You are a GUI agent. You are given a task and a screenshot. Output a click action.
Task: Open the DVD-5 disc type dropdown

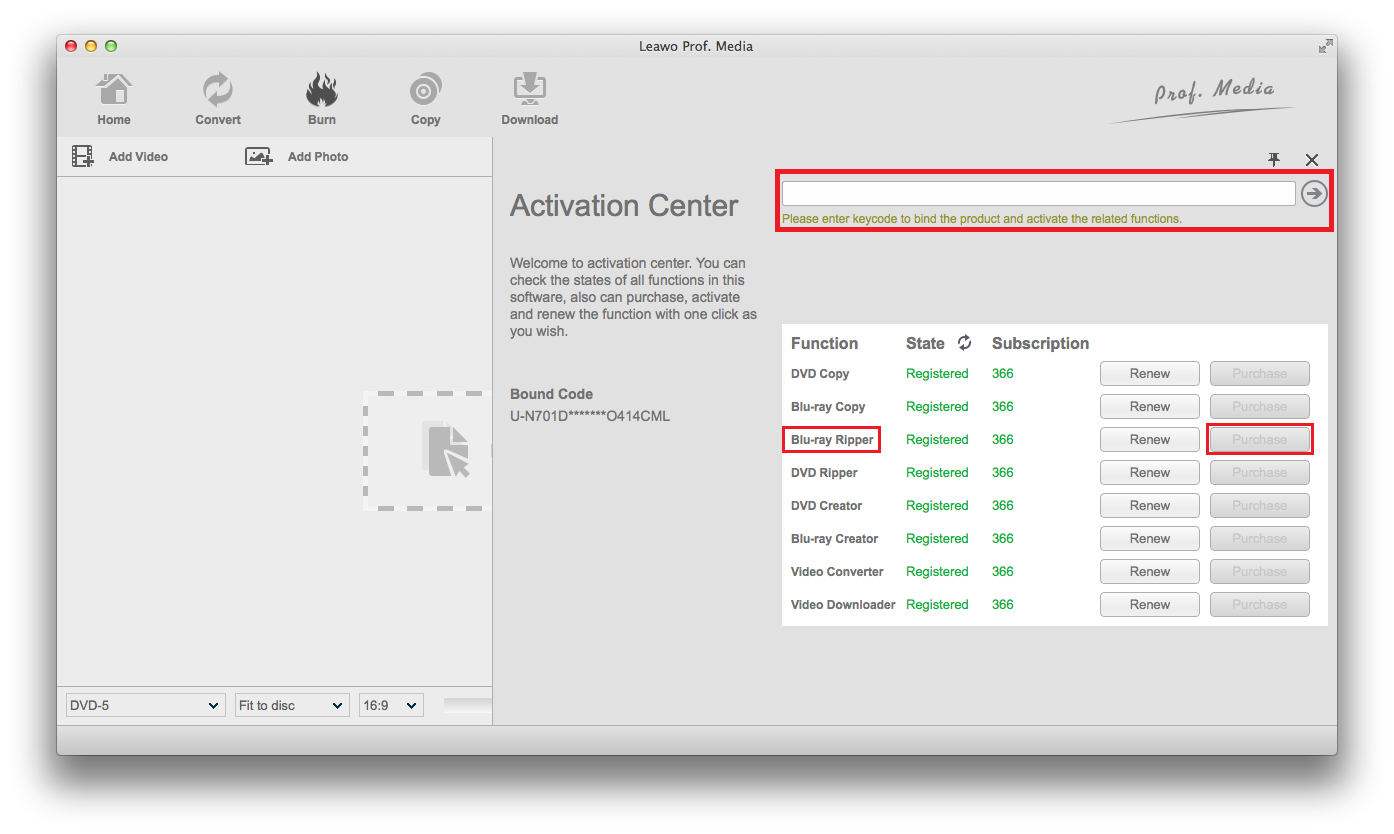point(145,706)
